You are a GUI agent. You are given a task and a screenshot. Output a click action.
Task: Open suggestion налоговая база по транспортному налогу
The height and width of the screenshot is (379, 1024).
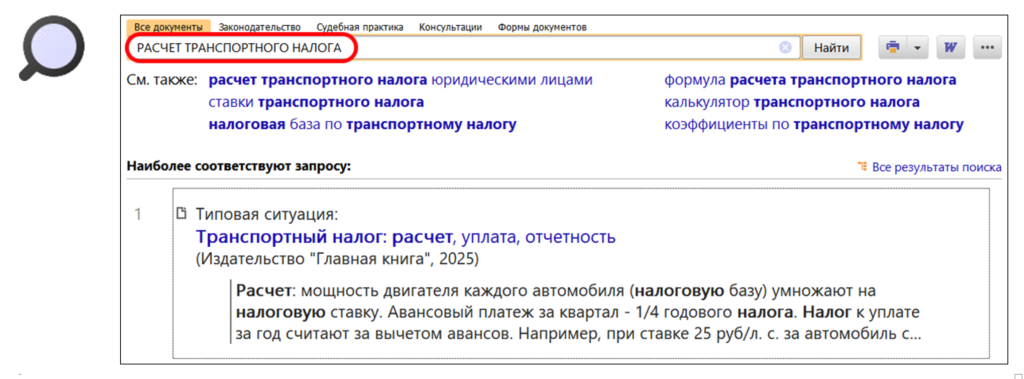point(362,125)
